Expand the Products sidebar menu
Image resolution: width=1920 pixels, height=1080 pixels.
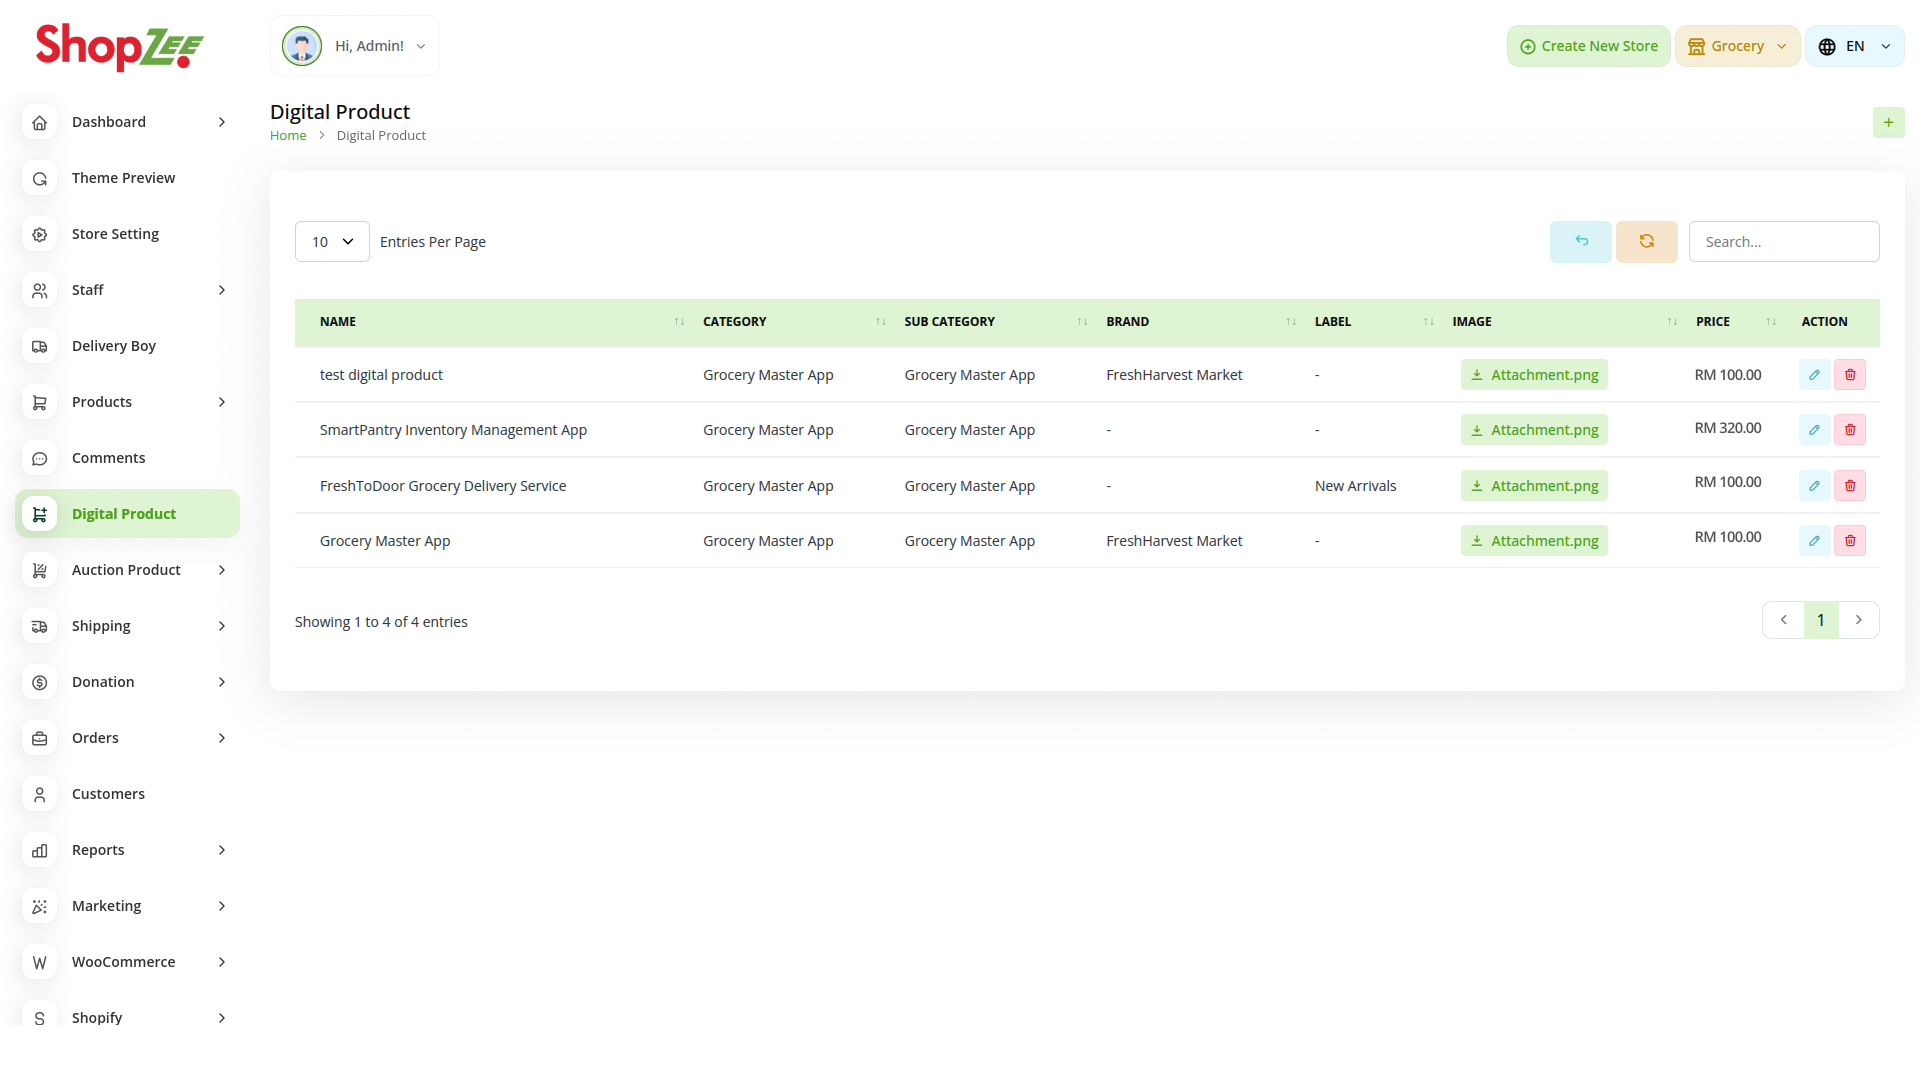pos(128,402)
